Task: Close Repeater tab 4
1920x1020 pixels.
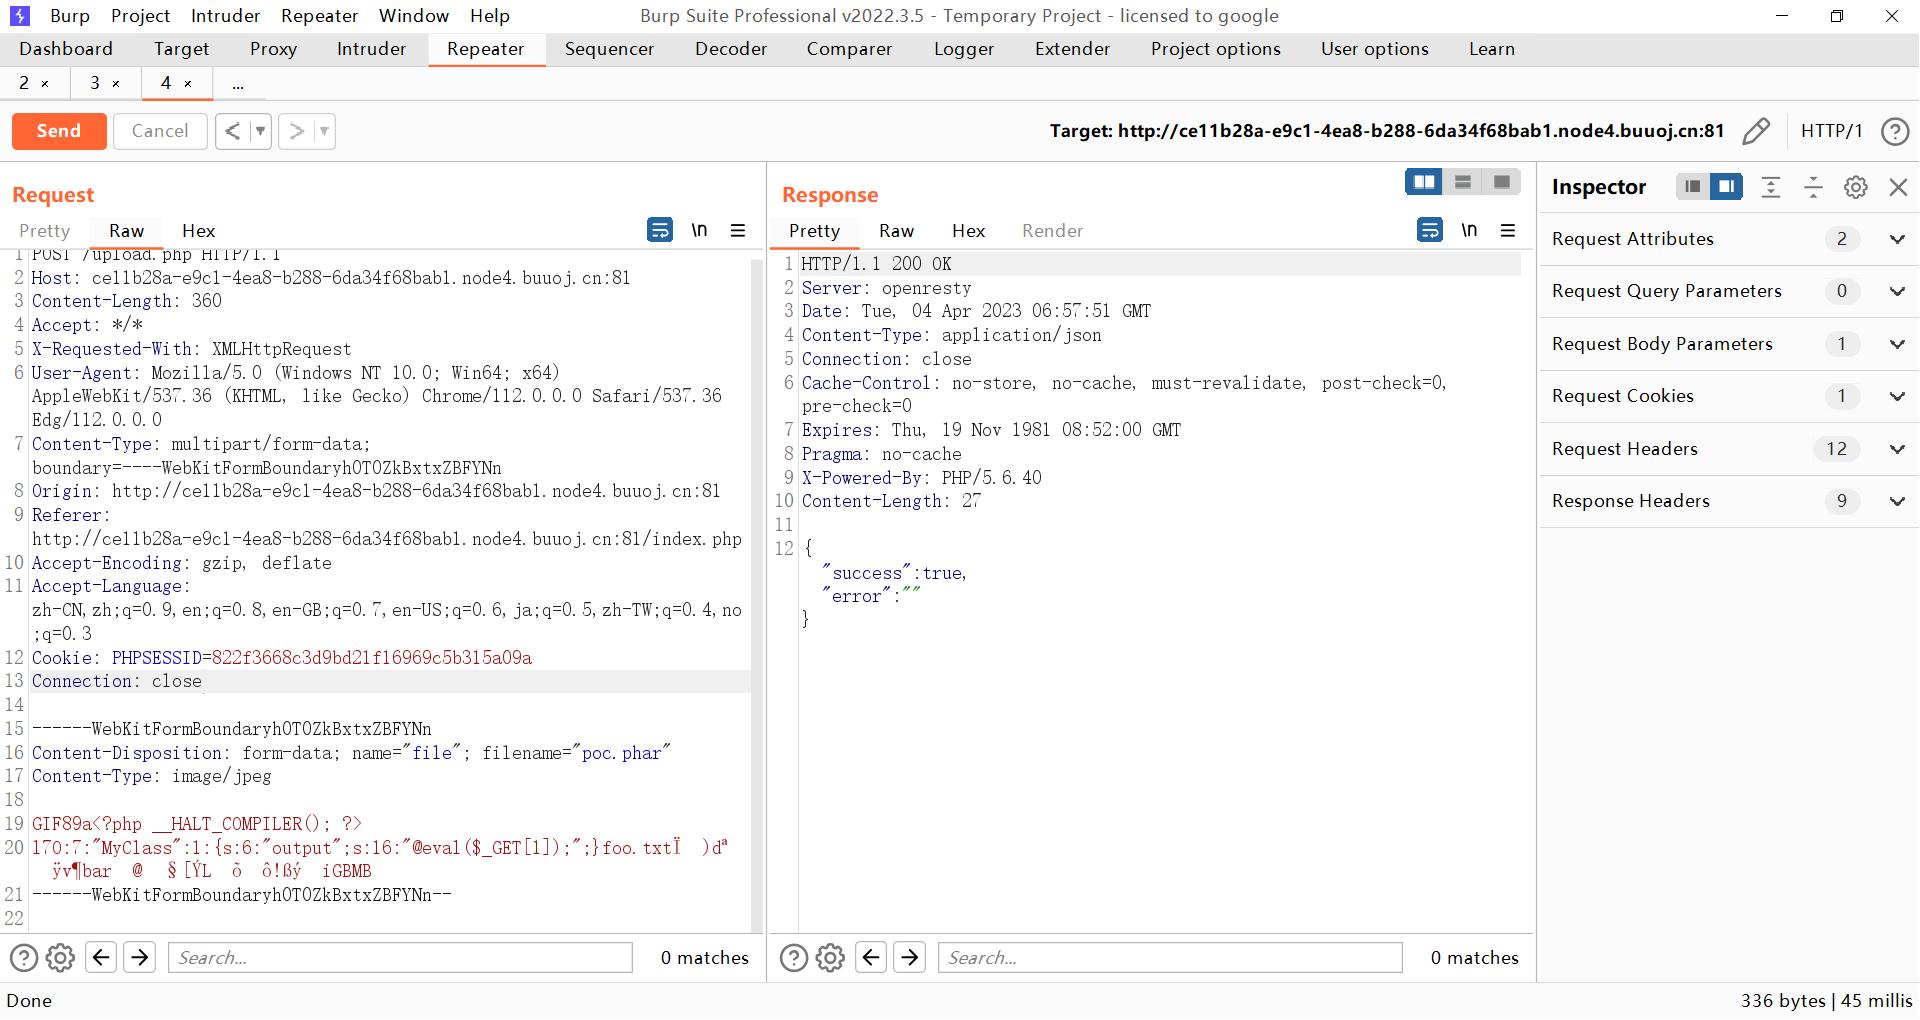Action: (x=188, y=84)
